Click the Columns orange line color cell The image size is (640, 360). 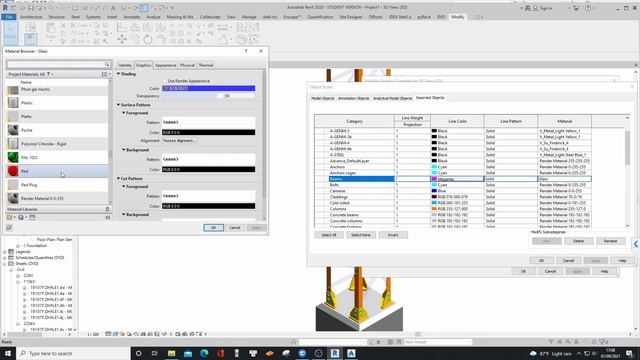point(457,209)
